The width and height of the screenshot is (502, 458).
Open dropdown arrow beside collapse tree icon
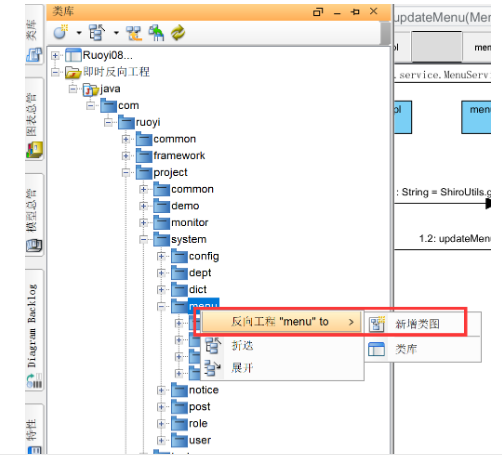click(116, 33)
